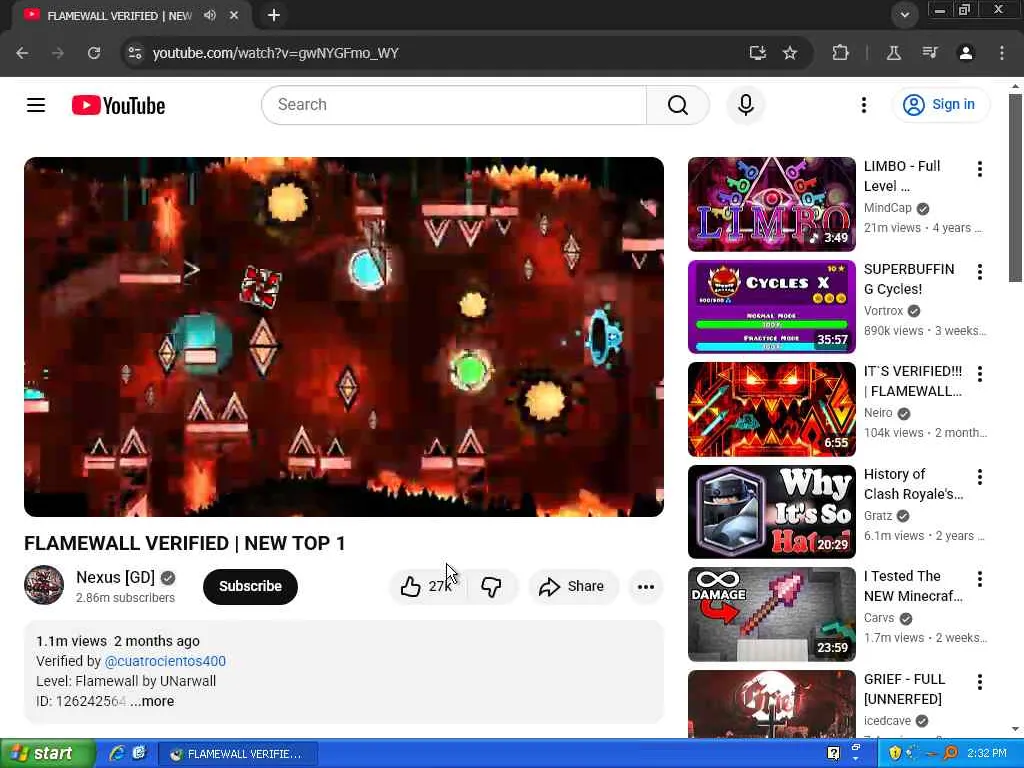Open History of Clash Royale's thumbnail
The width and height of the screenshot is (1024, 768).
point(771,511)
